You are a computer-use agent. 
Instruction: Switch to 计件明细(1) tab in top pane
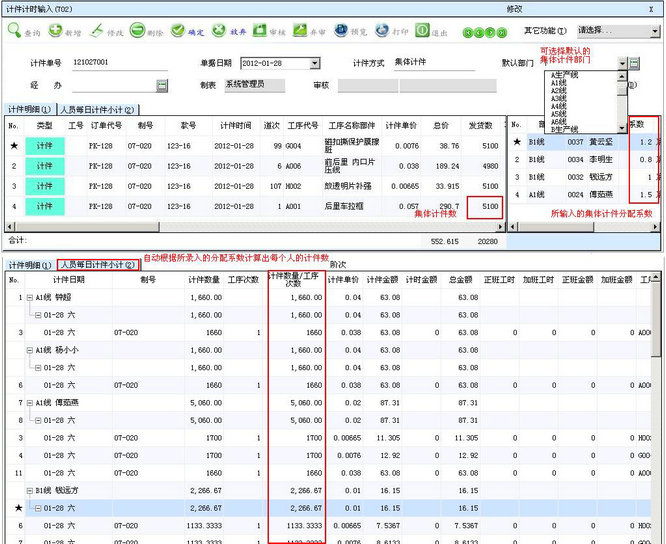[29, 110]
